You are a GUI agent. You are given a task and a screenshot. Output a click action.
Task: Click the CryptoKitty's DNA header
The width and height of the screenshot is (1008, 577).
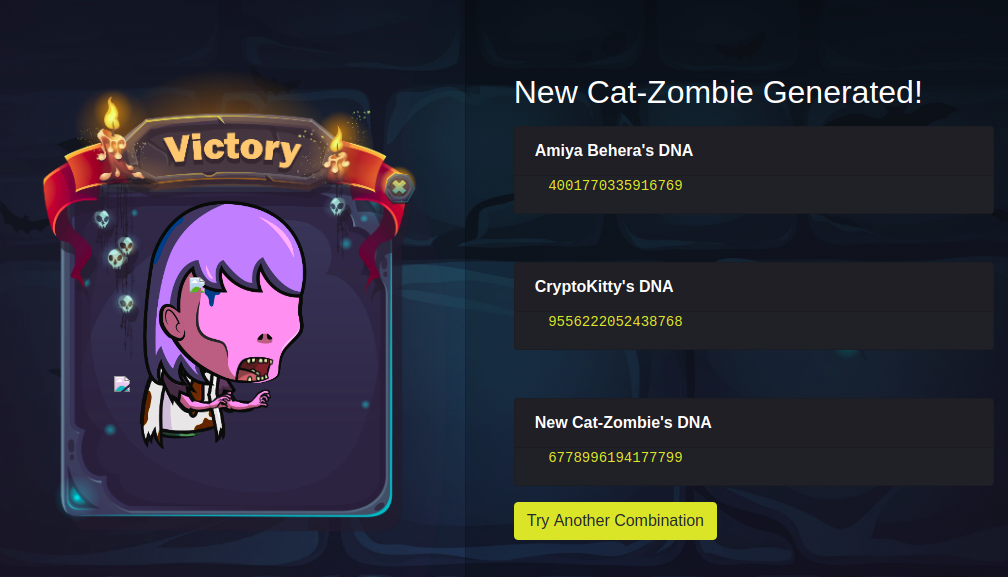pyautogui.click(x=604, y=287)
